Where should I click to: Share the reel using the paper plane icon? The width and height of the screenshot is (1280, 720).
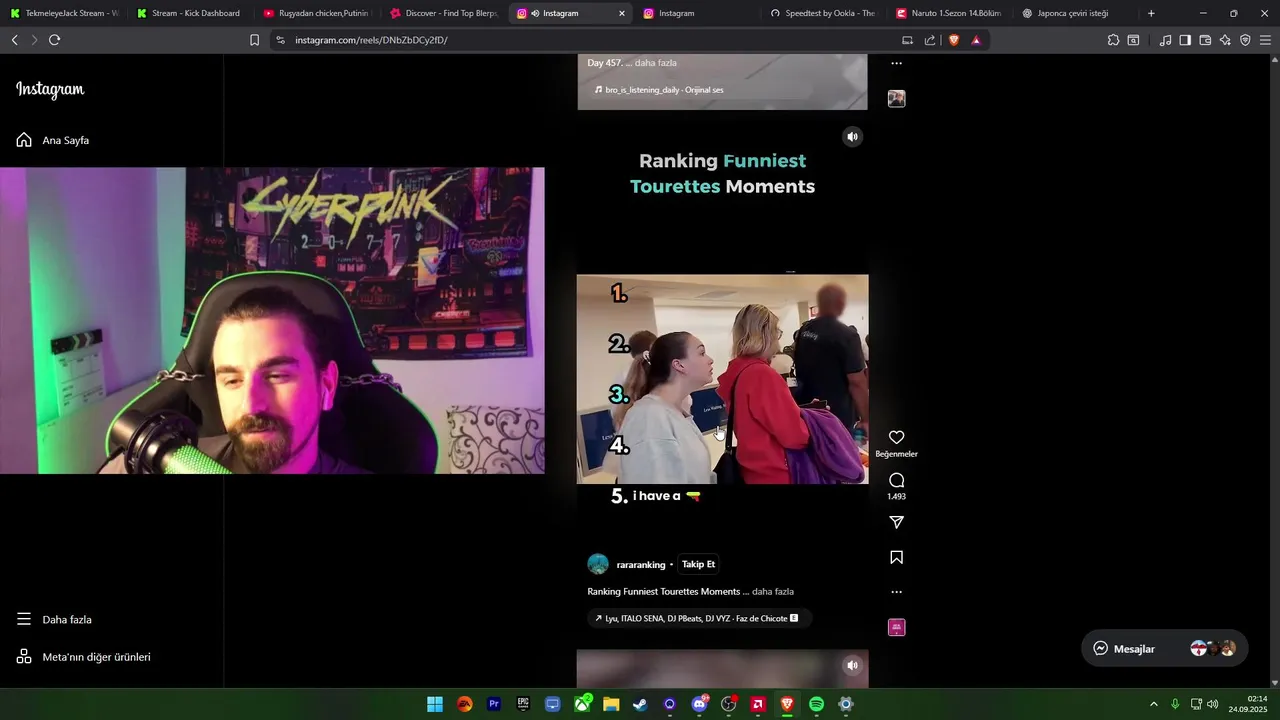[x=896, y=522]
